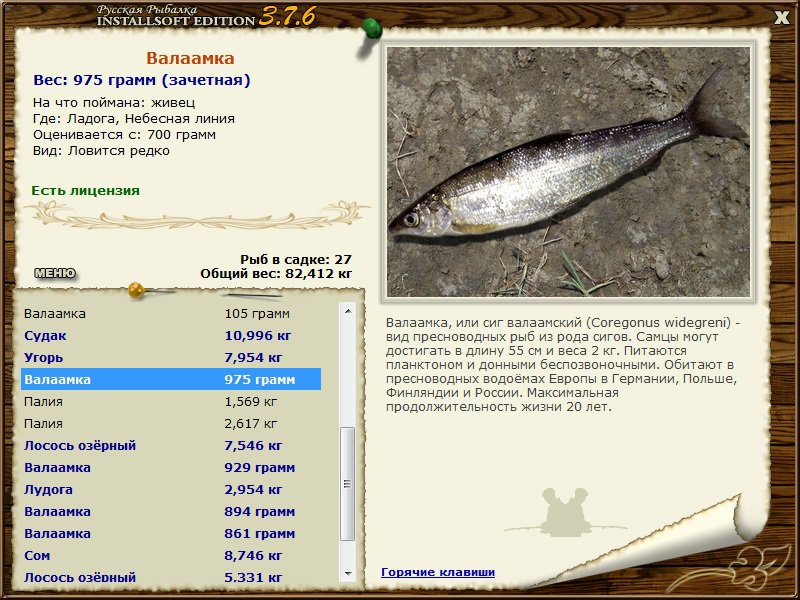Click the yellow pushpin above fish list
The width and height of the screenshot is (800, 600).
(136, 290)
